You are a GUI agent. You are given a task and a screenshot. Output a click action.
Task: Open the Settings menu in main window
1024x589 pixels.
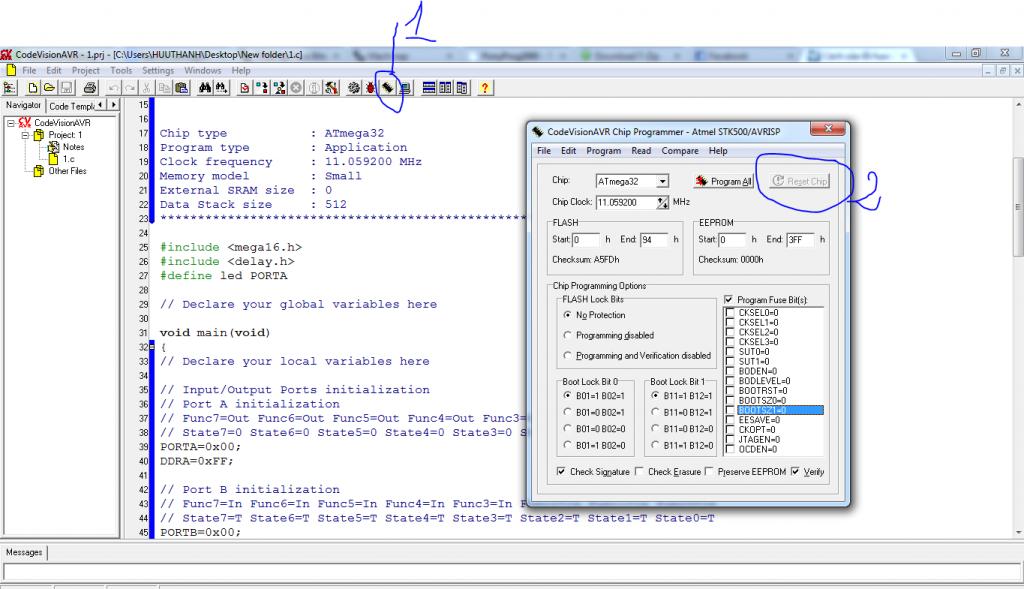[158, 71]
